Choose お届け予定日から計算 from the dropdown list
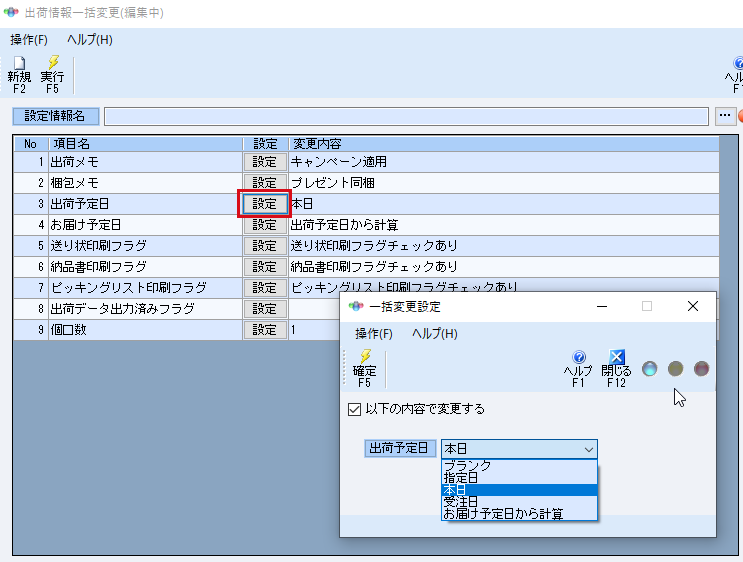Viewport: 743px width, 562px height. 519,514
